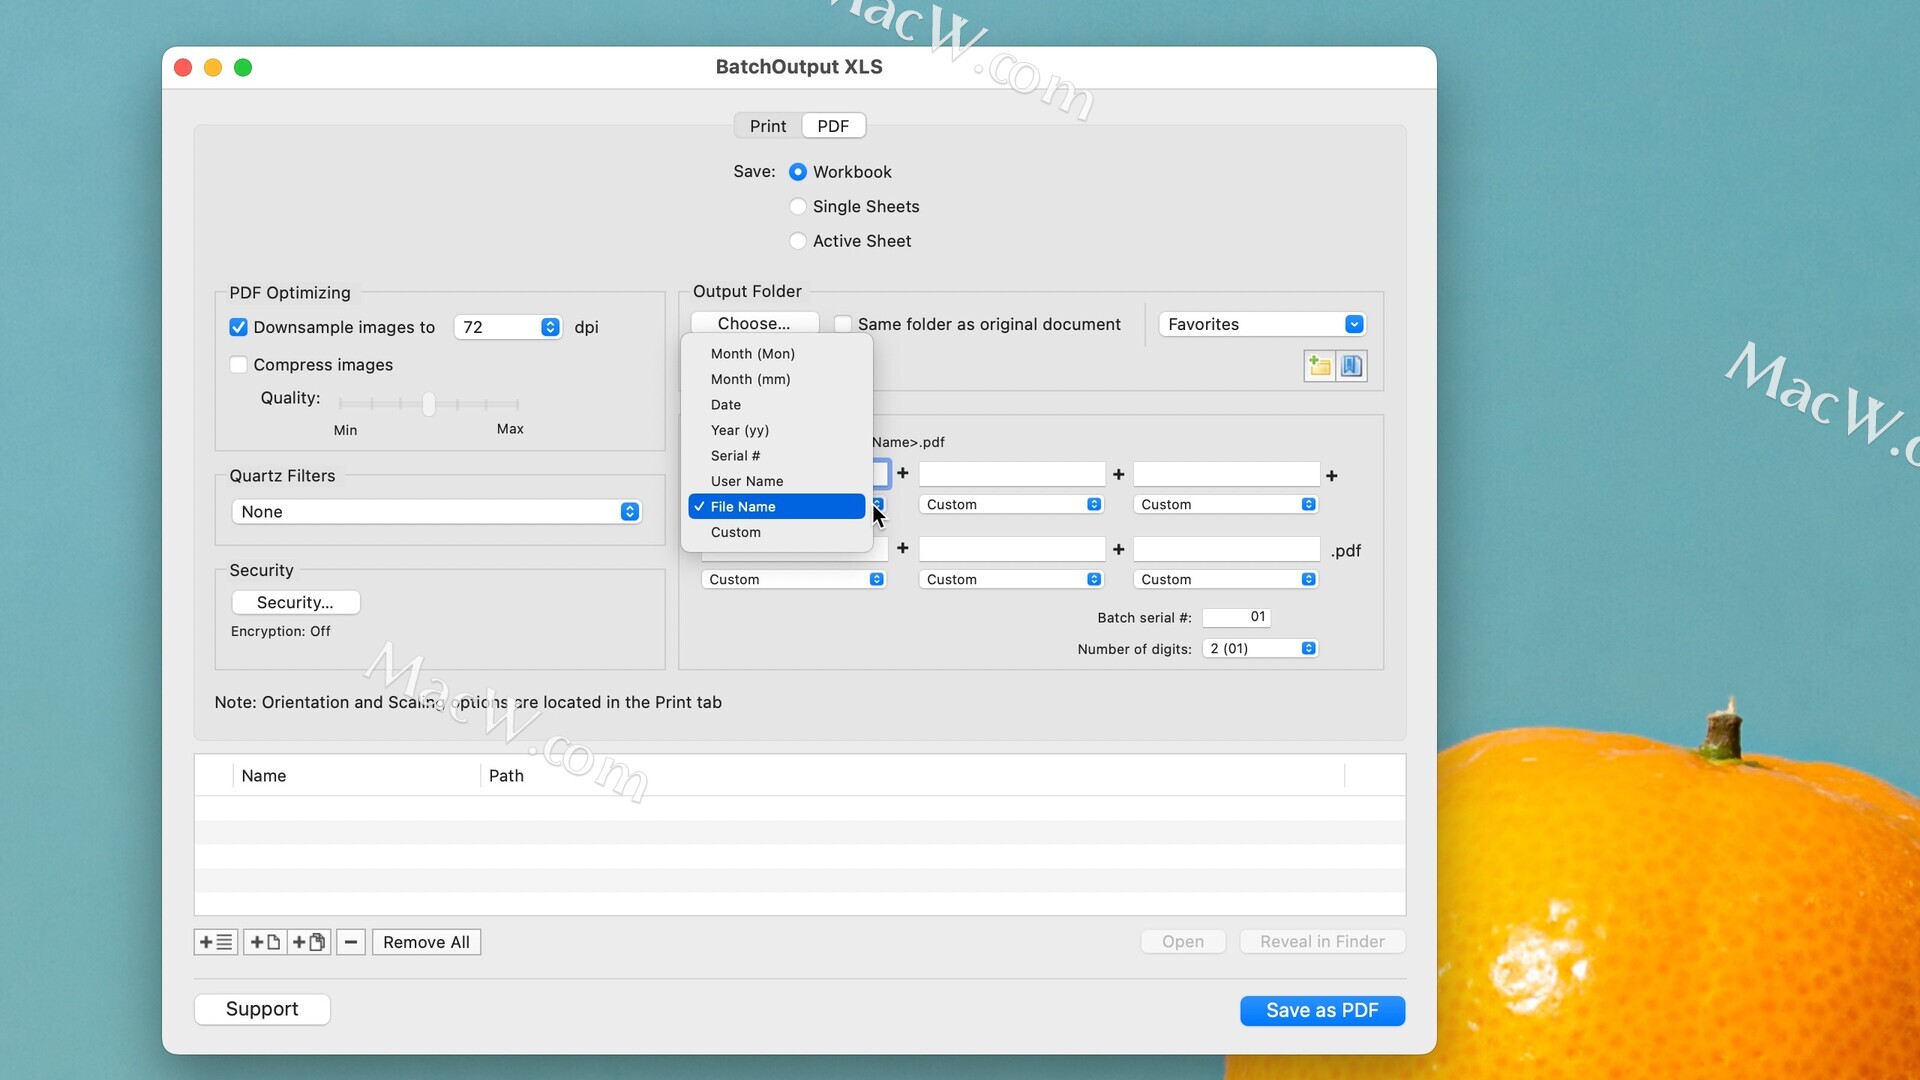Screen dimensions: 1920x1080
Task: Click the add single document icon
Action: (x=265, y=942)
